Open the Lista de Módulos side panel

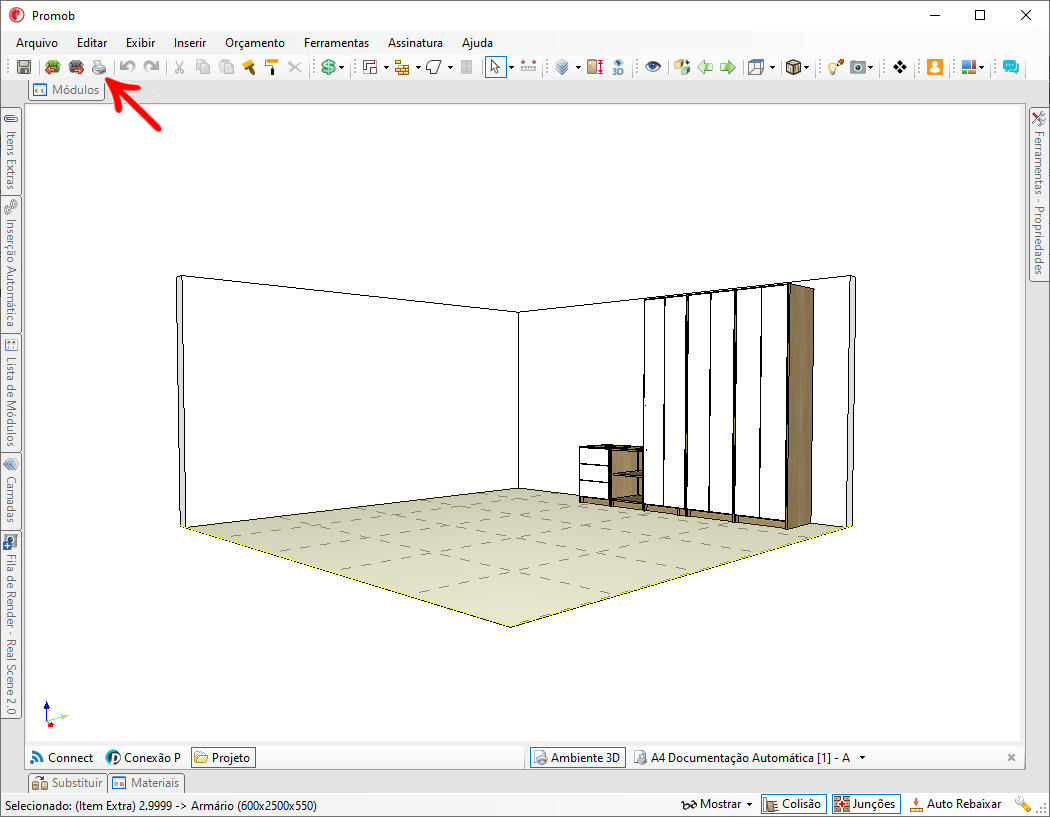(x=11, y=393)
